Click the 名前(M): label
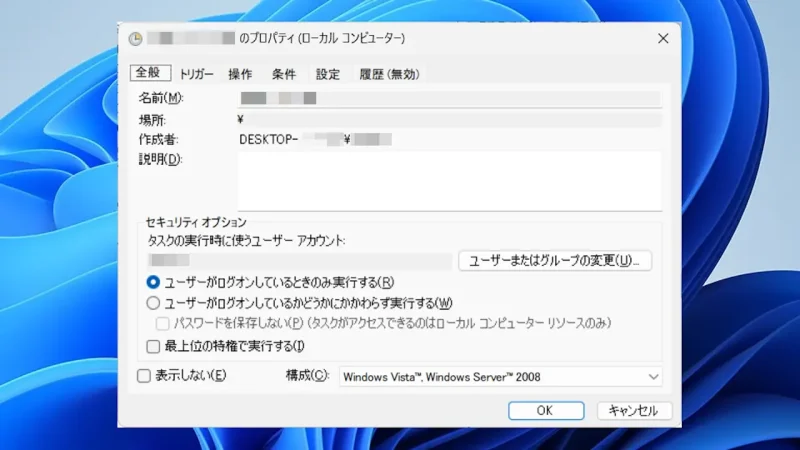800x450 pixels. point(161,98)
